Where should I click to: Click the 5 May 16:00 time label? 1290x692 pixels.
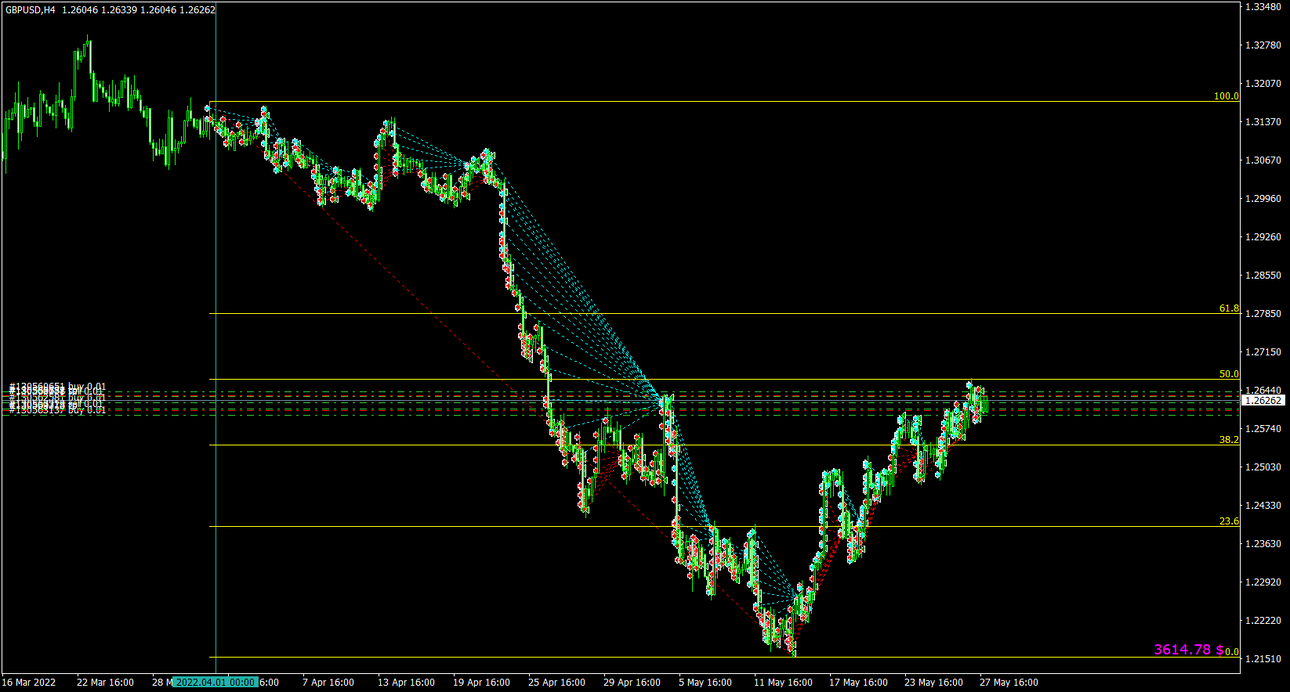coord(708,682)
